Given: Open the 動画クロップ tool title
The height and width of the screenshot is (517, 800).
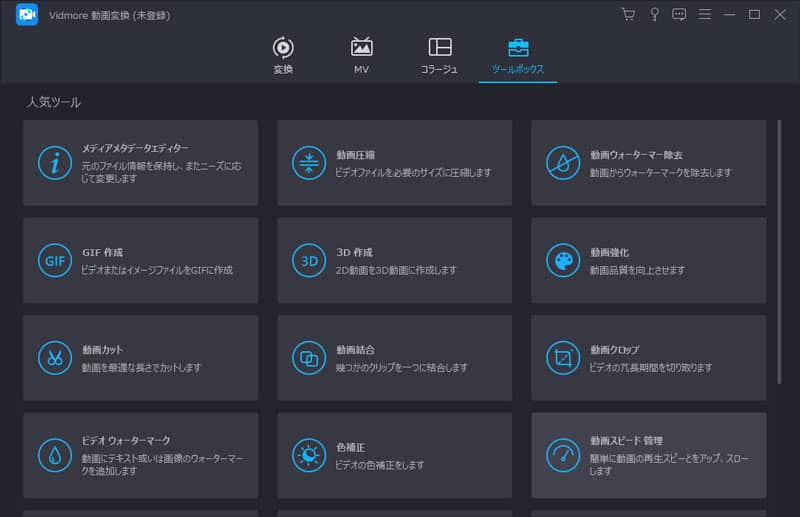Looking at the screenshot, I should tap(615, 350).
